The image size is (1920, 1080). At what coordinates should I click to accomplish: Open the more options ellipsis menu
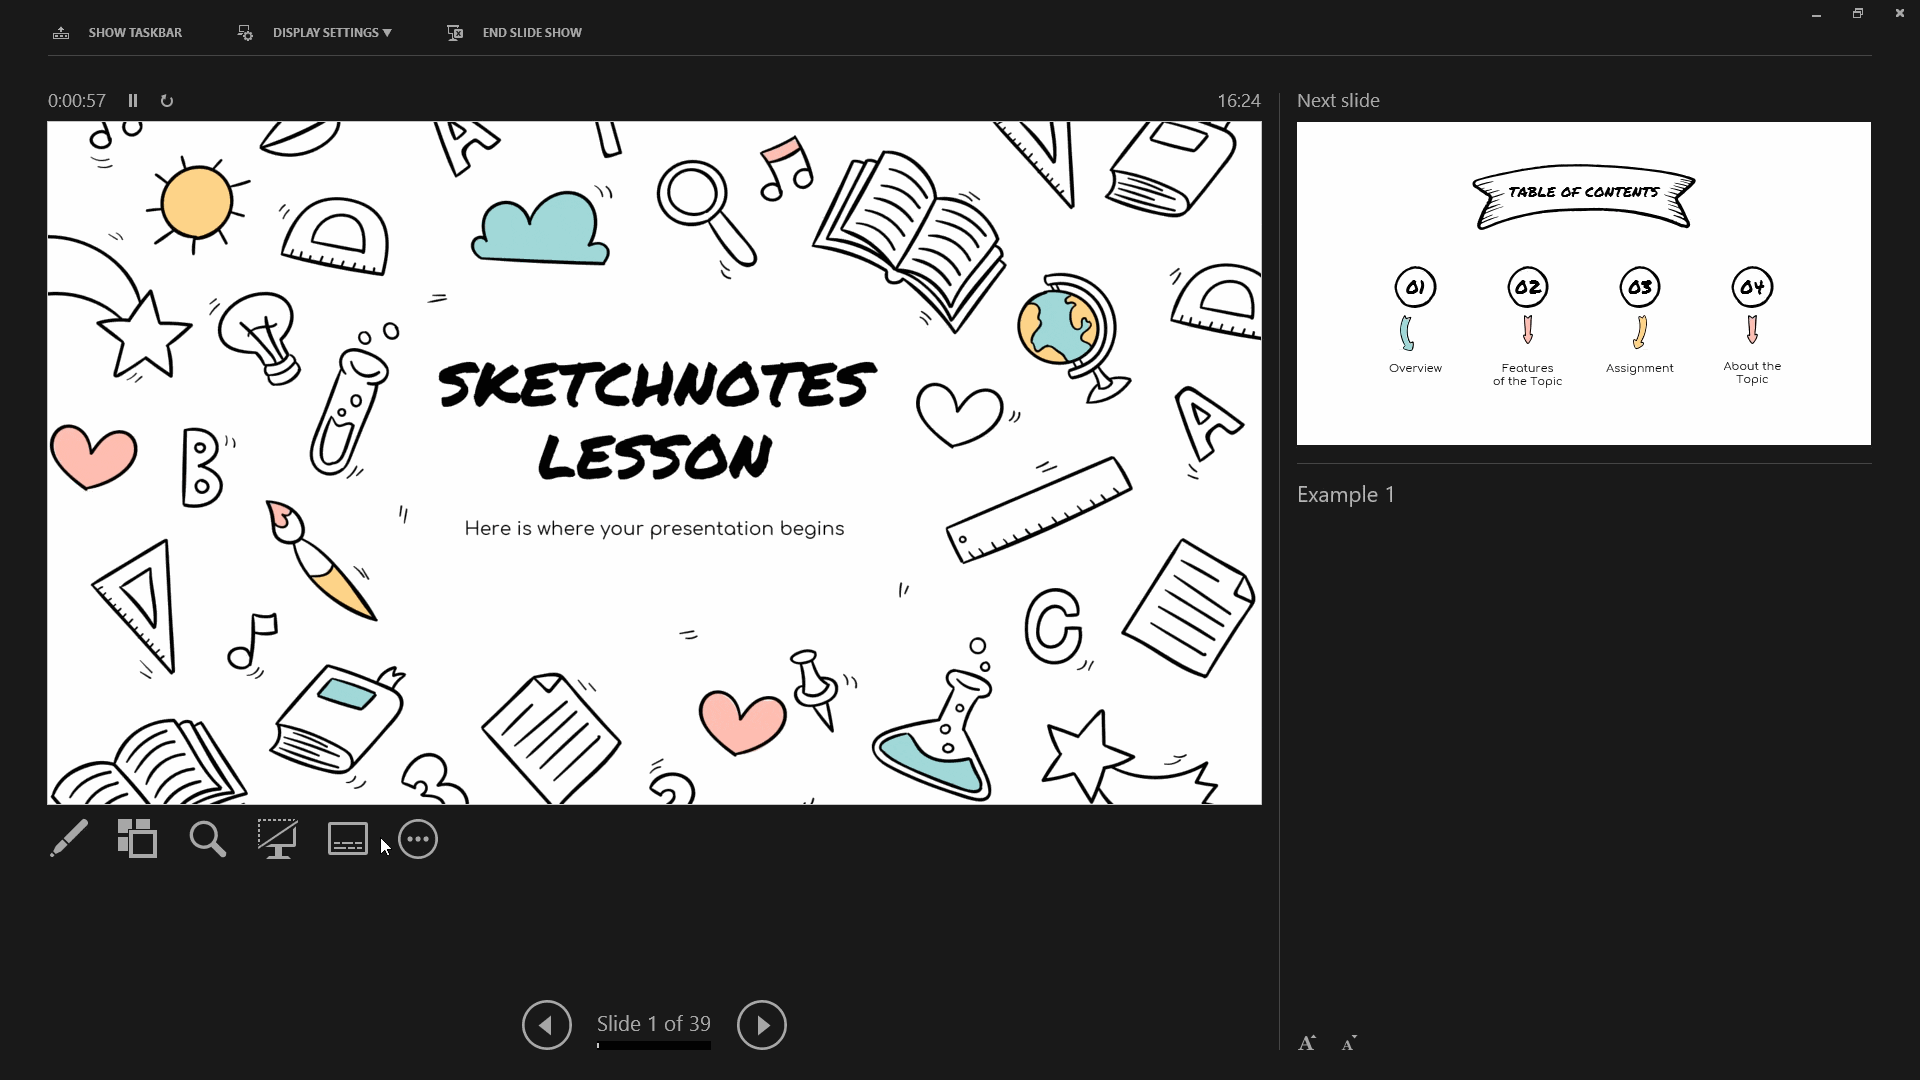tap(419, 840)
